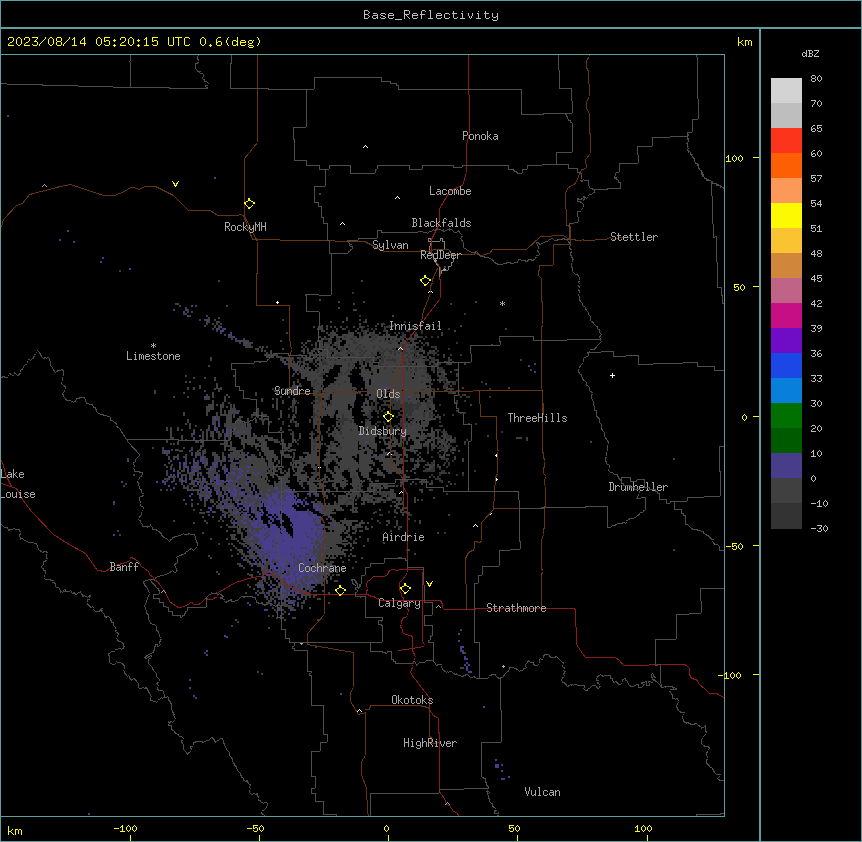
Task: Click the ThreeHills label
Action: (x=537, y=418)
